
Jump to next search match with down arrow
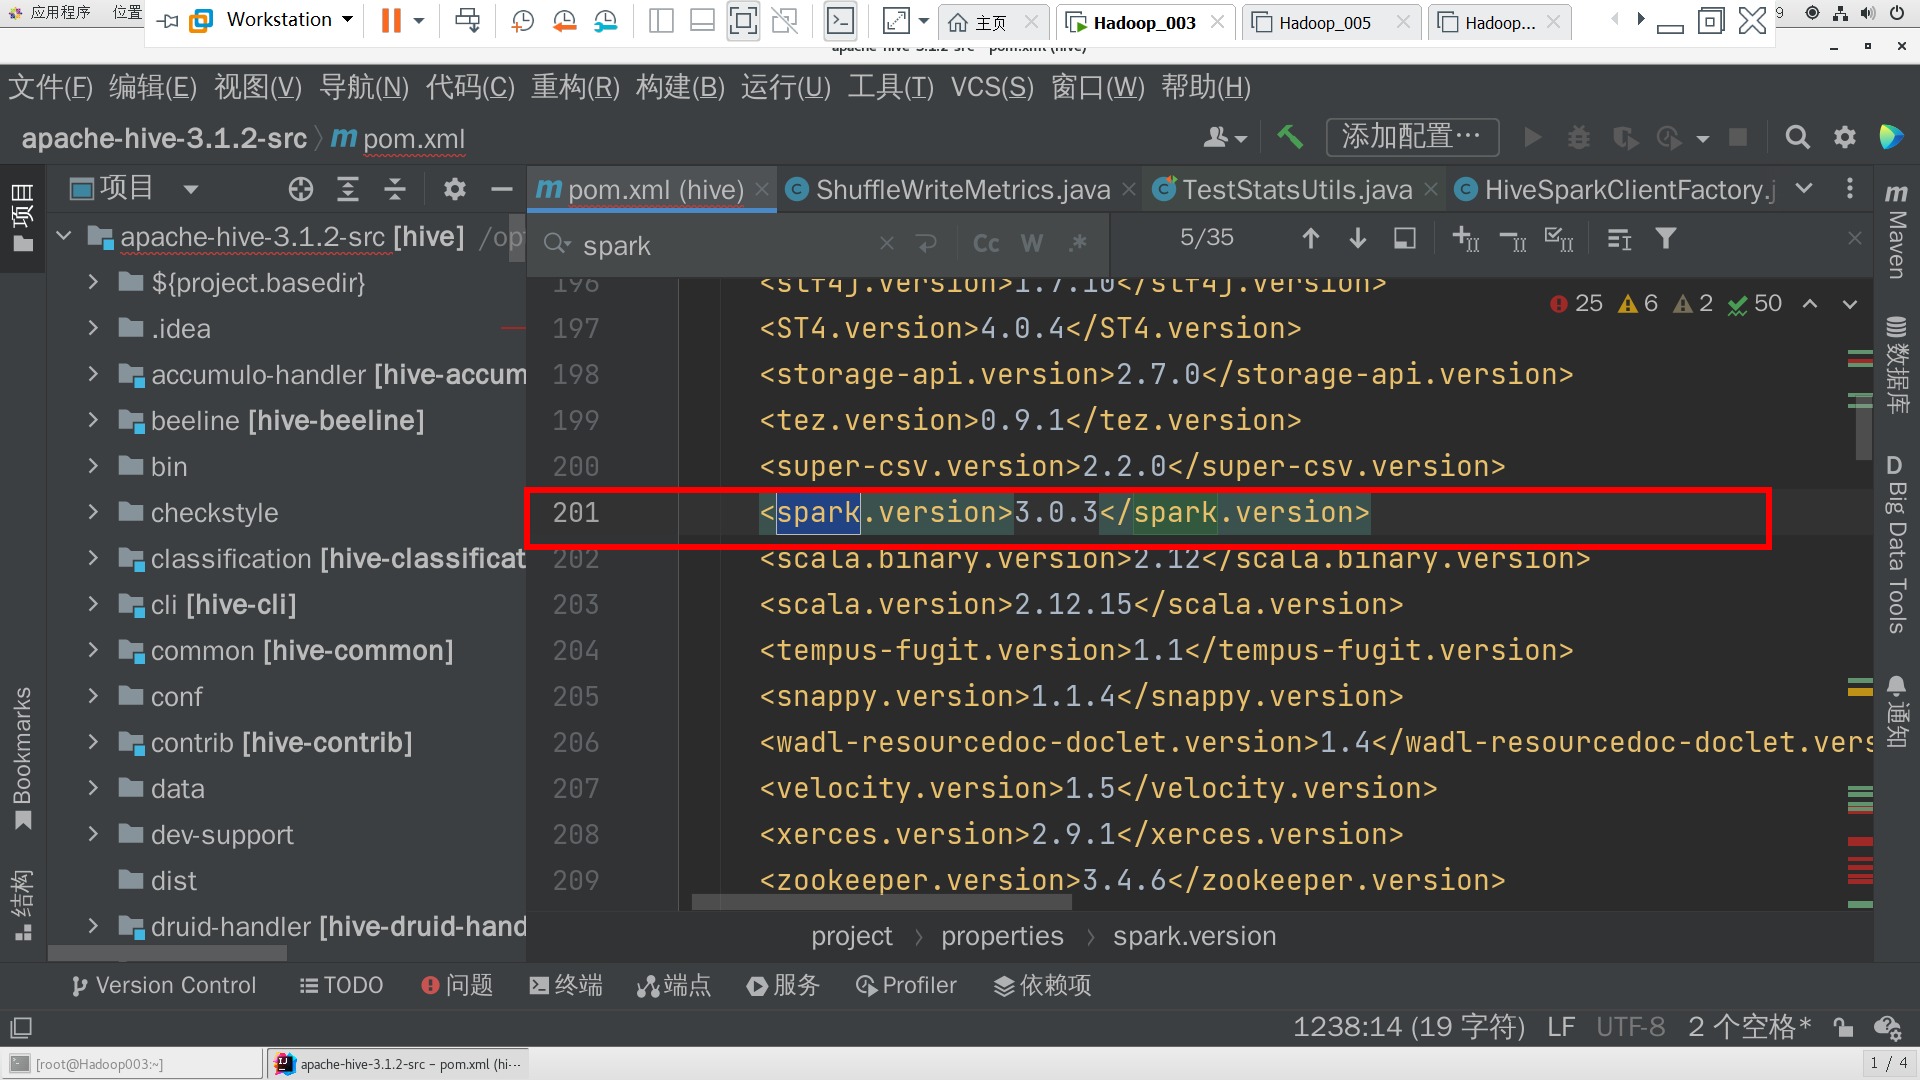point(1357,238)
